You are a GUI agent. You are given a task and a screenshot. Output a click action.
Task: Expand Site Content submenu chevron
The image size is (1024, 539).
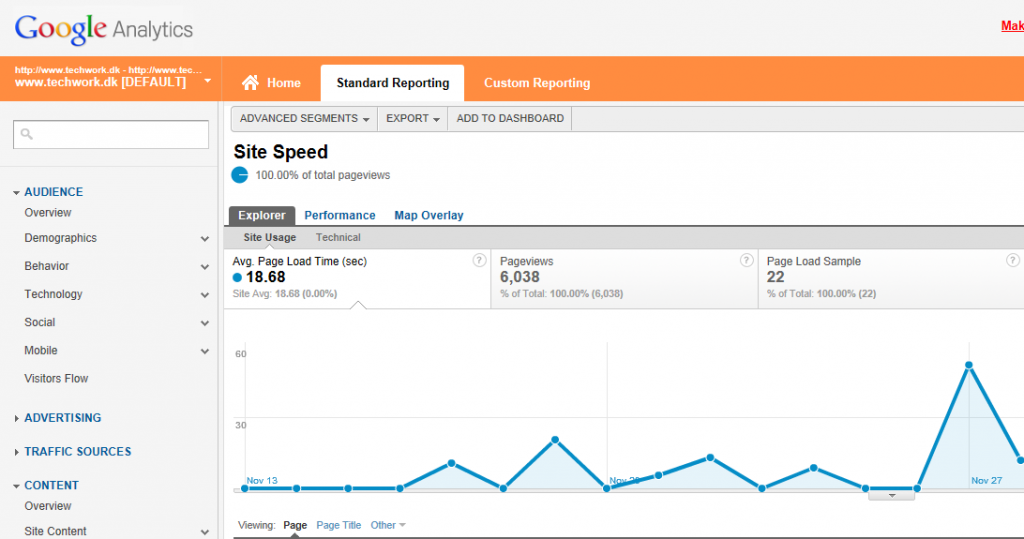click(x=204, y=532)
